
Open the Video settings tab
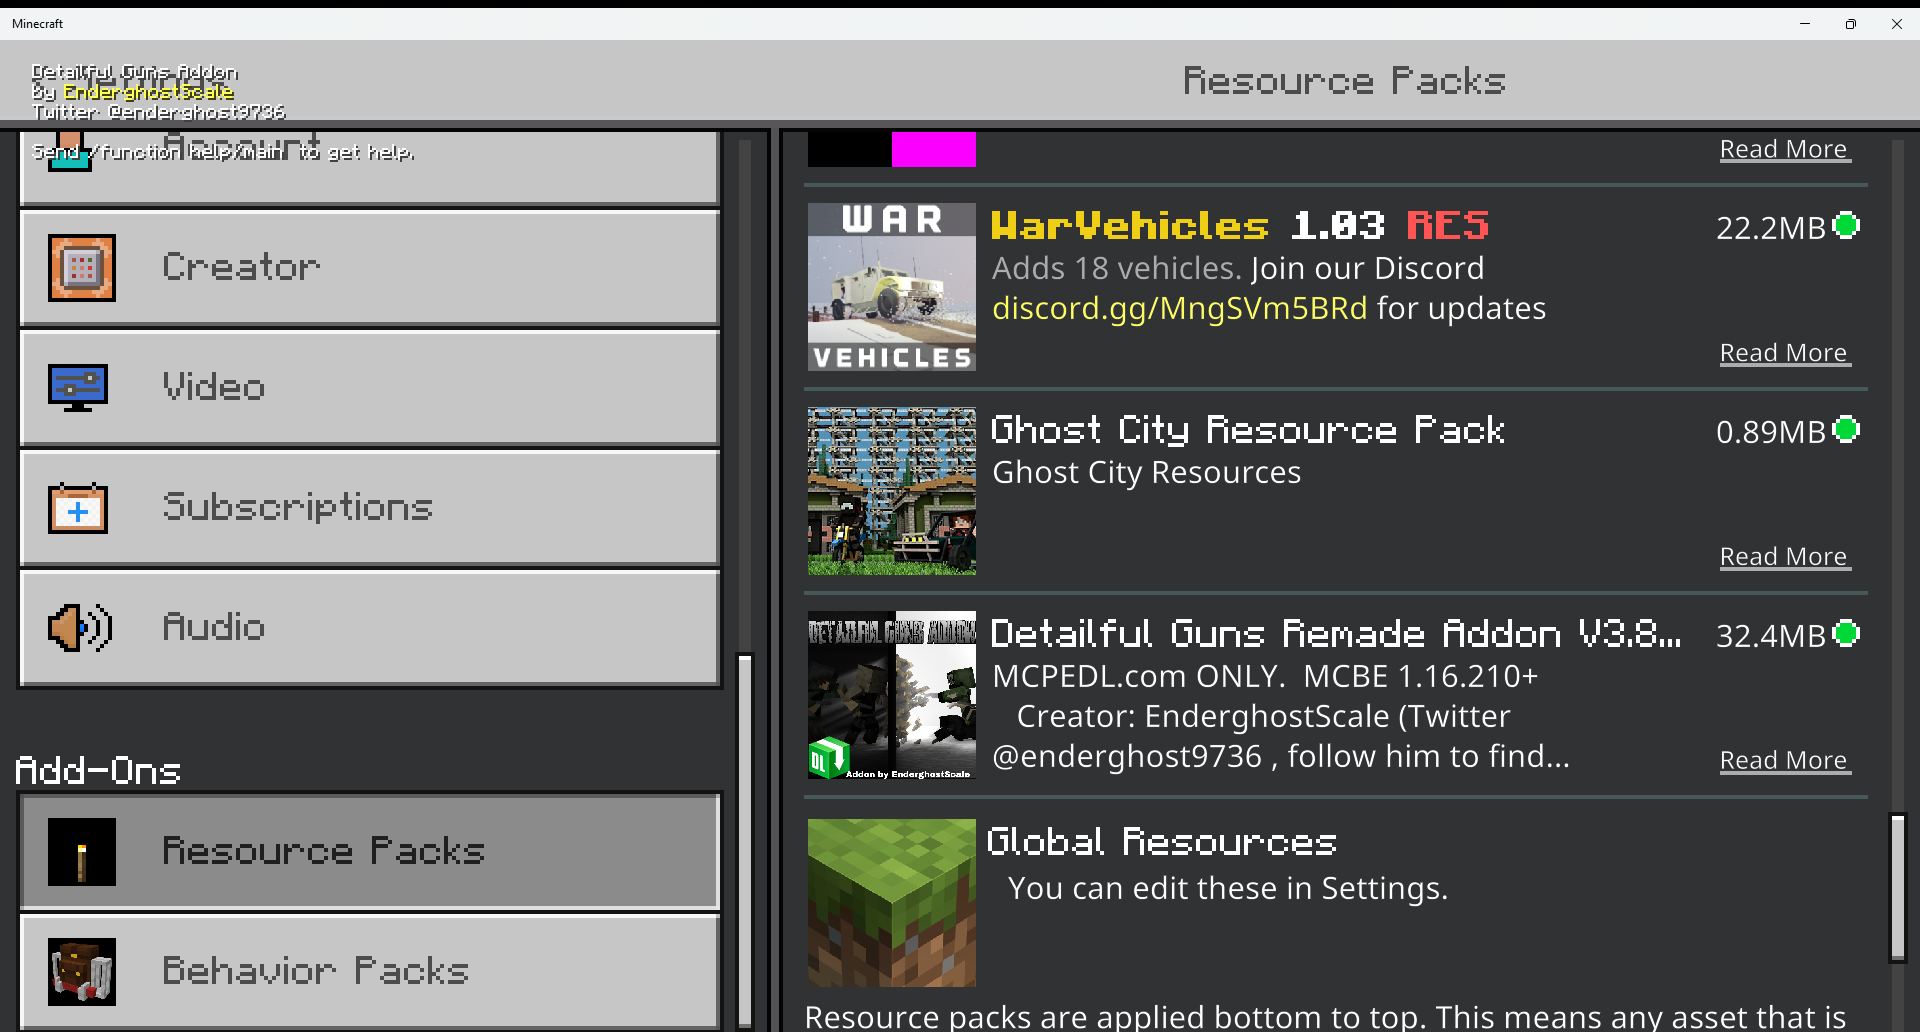point(370,388)
